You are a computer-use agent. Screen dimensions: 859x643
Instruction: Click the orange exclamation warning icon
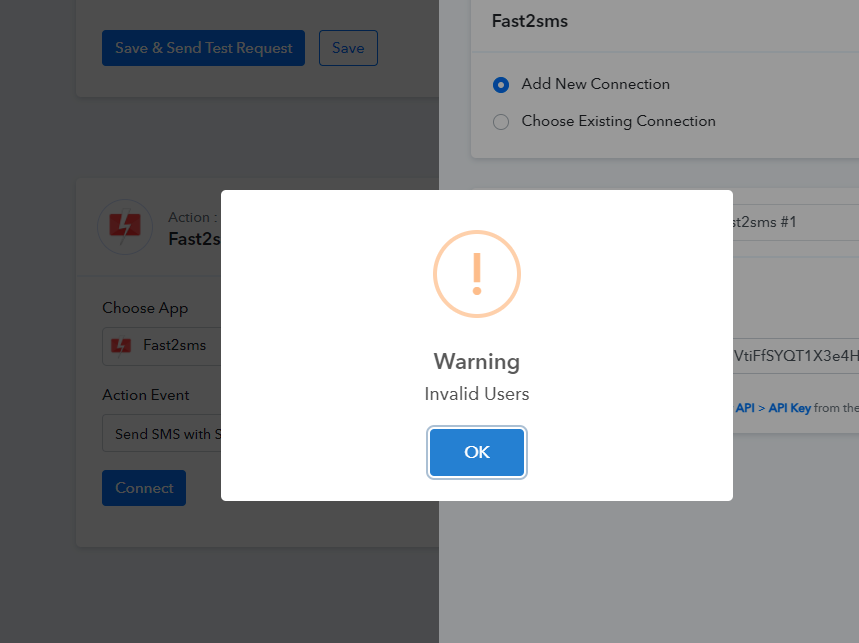coord(477,274)
